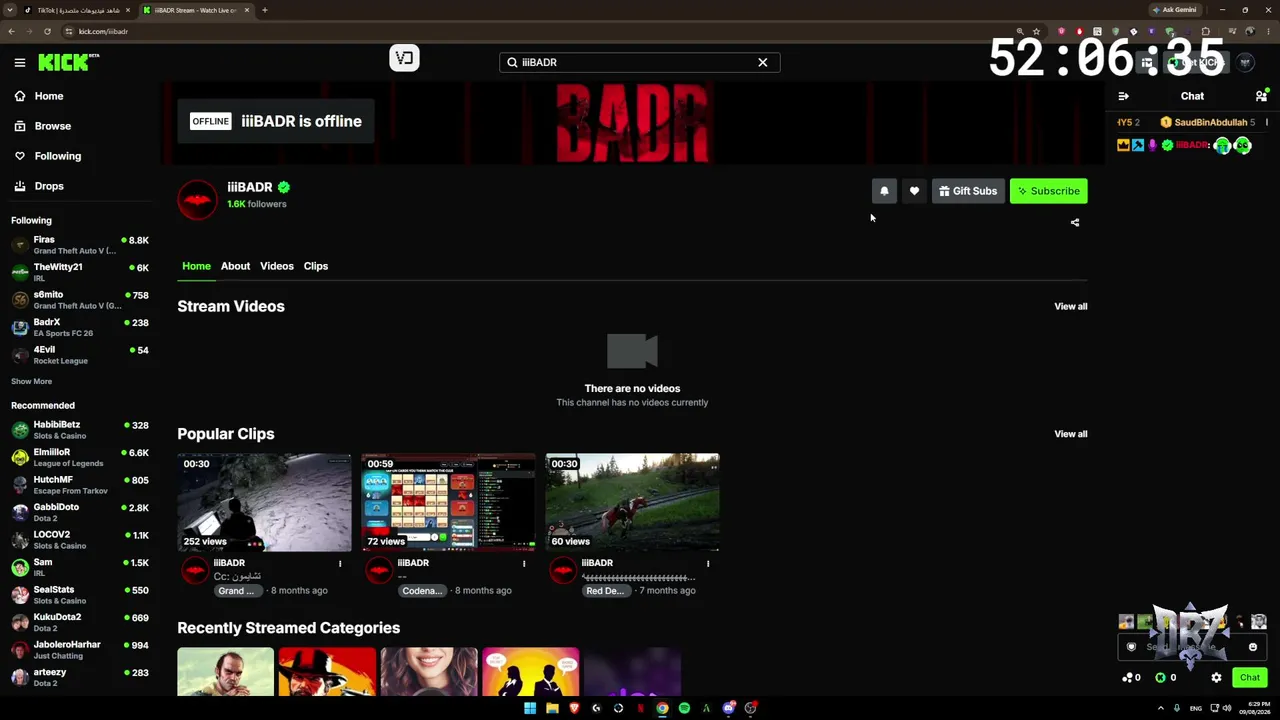The width and height of the screenshot is (1280, 720).
Task: Open options menu for 72 views clip
Action: point(524,564)
